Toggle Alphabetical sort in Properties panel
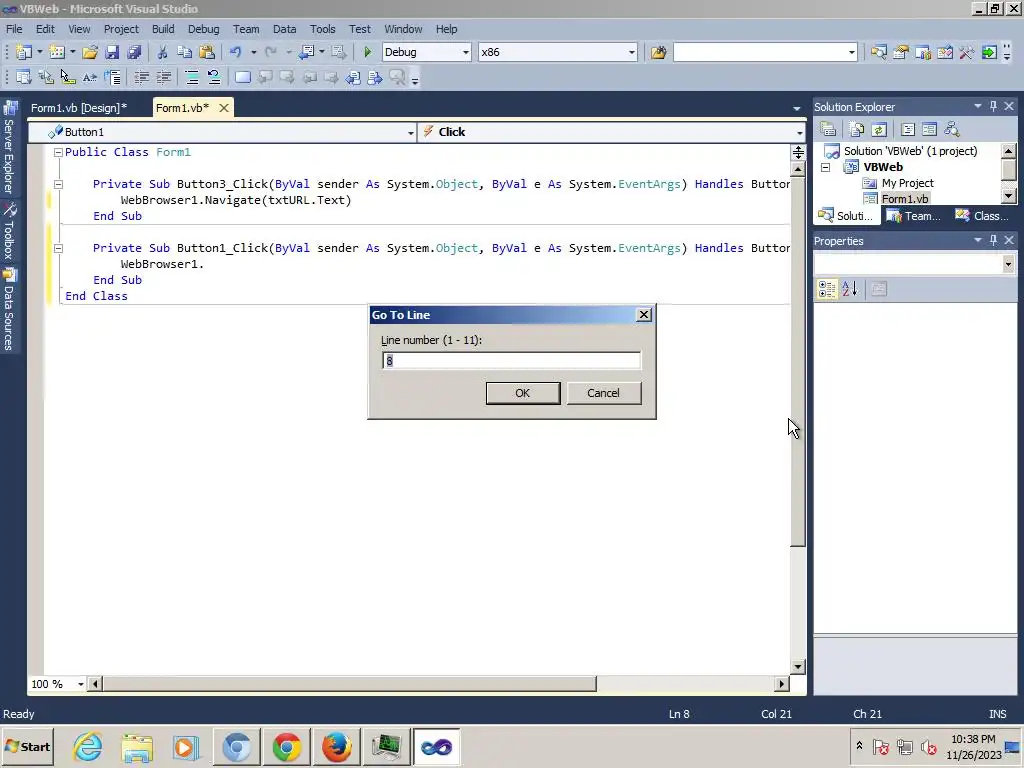1024x768 pixels. (x=850, y=289)
